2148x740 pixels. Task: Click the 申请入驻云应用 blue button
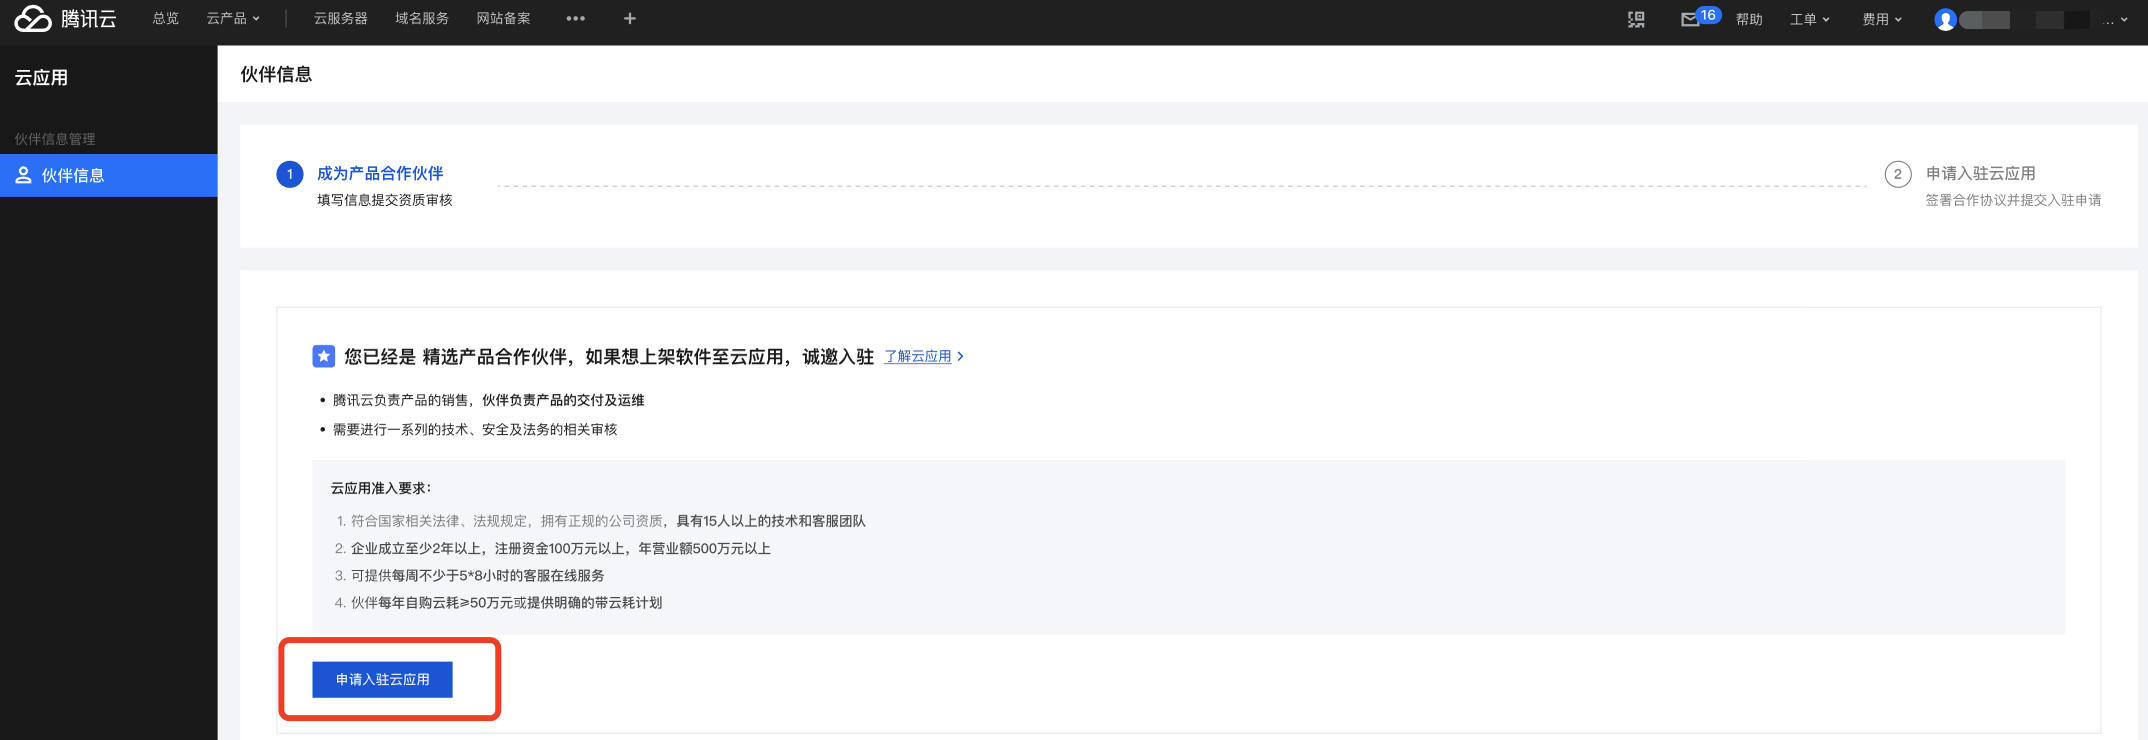tap(383, 680)
